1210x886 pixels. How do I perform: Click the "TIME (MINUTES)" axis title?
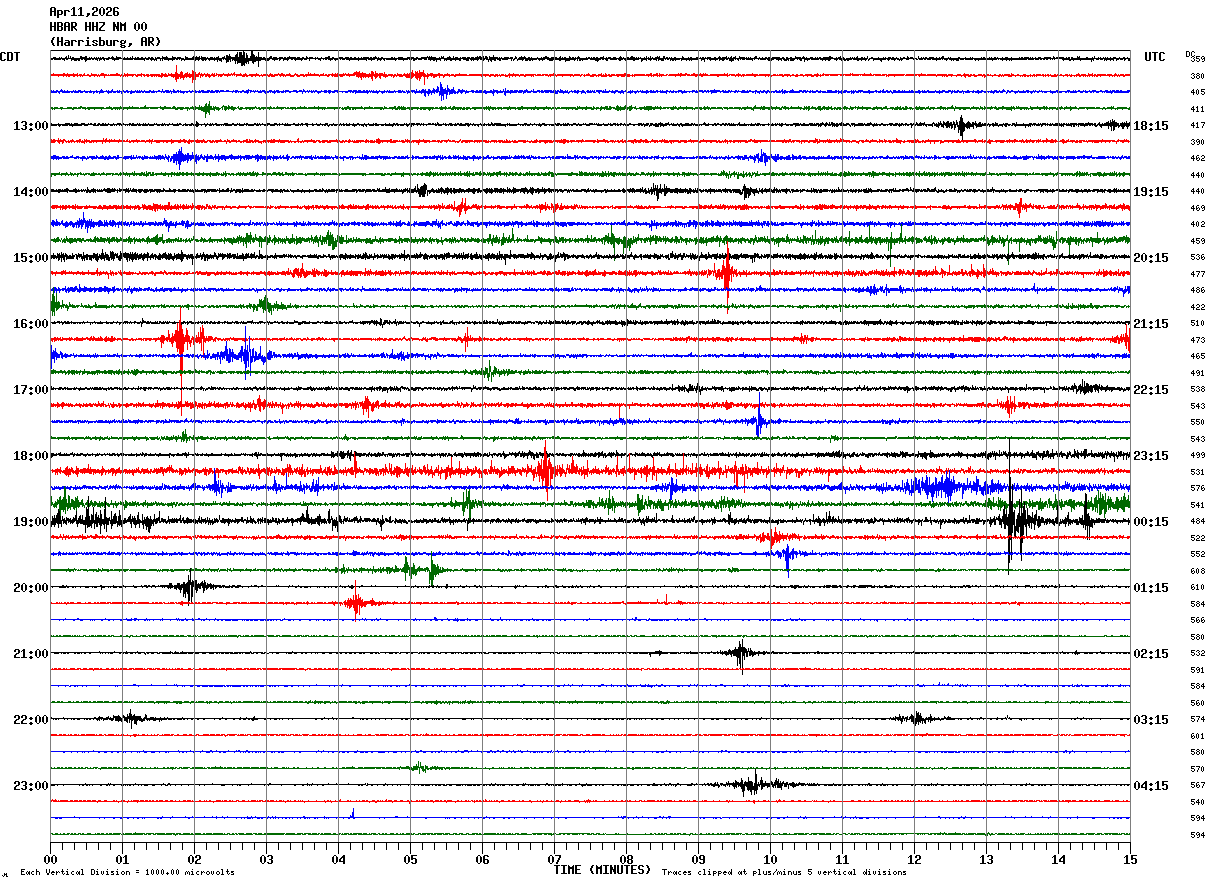(602, 870)
